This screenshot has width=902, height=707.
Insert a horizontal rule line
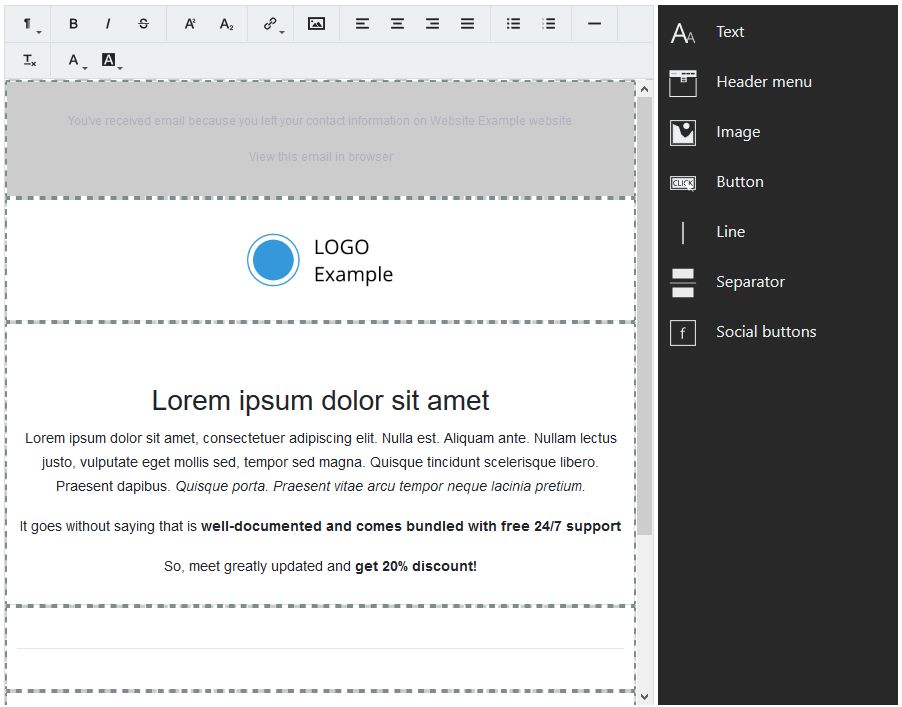(x=594, y=24)
